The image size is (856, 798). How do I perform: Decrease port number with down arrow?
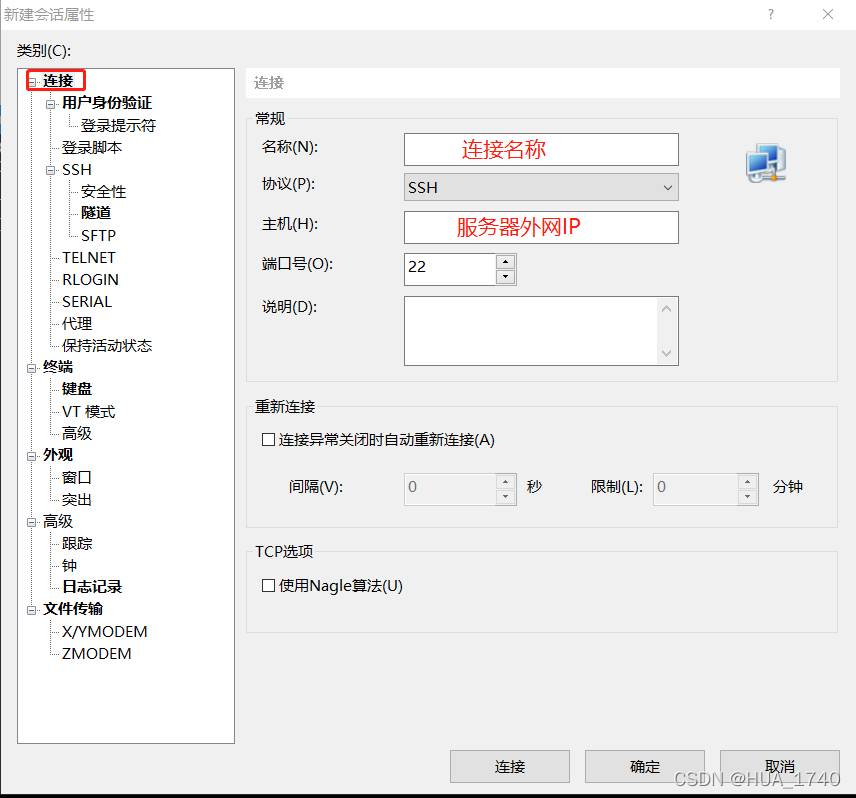pos(505,277)
